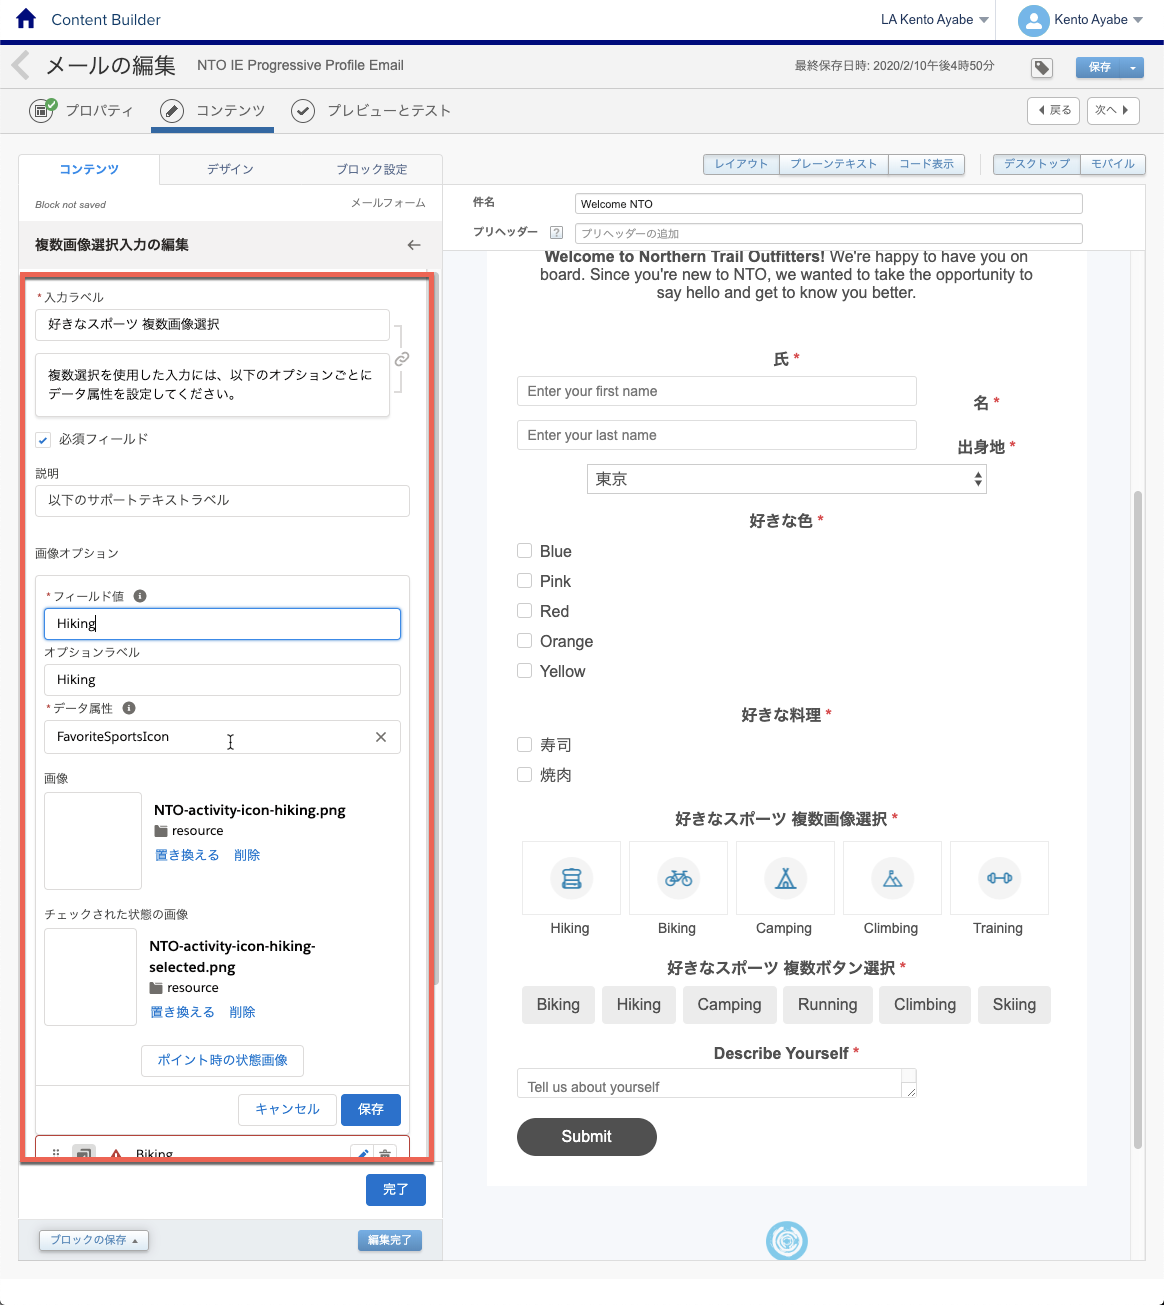Click the blue 保存 beside キャンセル
1164x1305 pixels.
pyautogui.click(x=371, y=1110)
